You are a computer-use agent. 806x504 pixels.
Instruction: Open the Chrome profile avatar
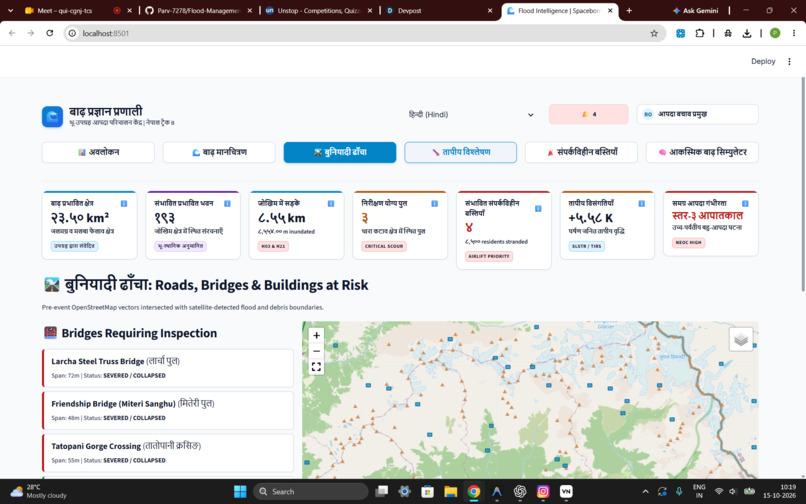pyautogui.click(x=775, y=33)
